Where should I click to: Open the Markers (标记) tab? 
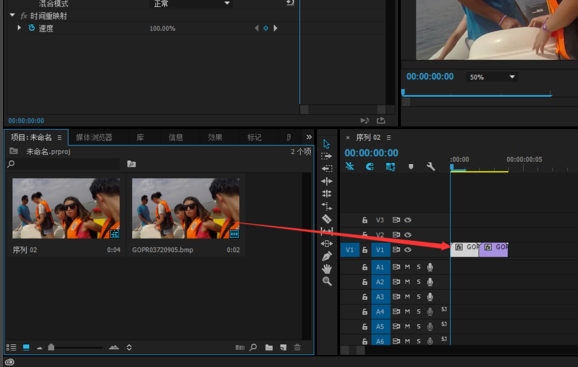(254, 137)
